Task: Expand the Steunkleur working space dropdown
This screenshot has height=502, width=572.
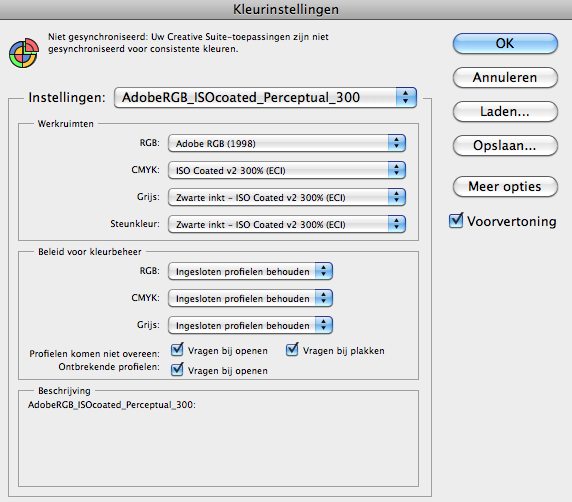Action: point(287,224)
